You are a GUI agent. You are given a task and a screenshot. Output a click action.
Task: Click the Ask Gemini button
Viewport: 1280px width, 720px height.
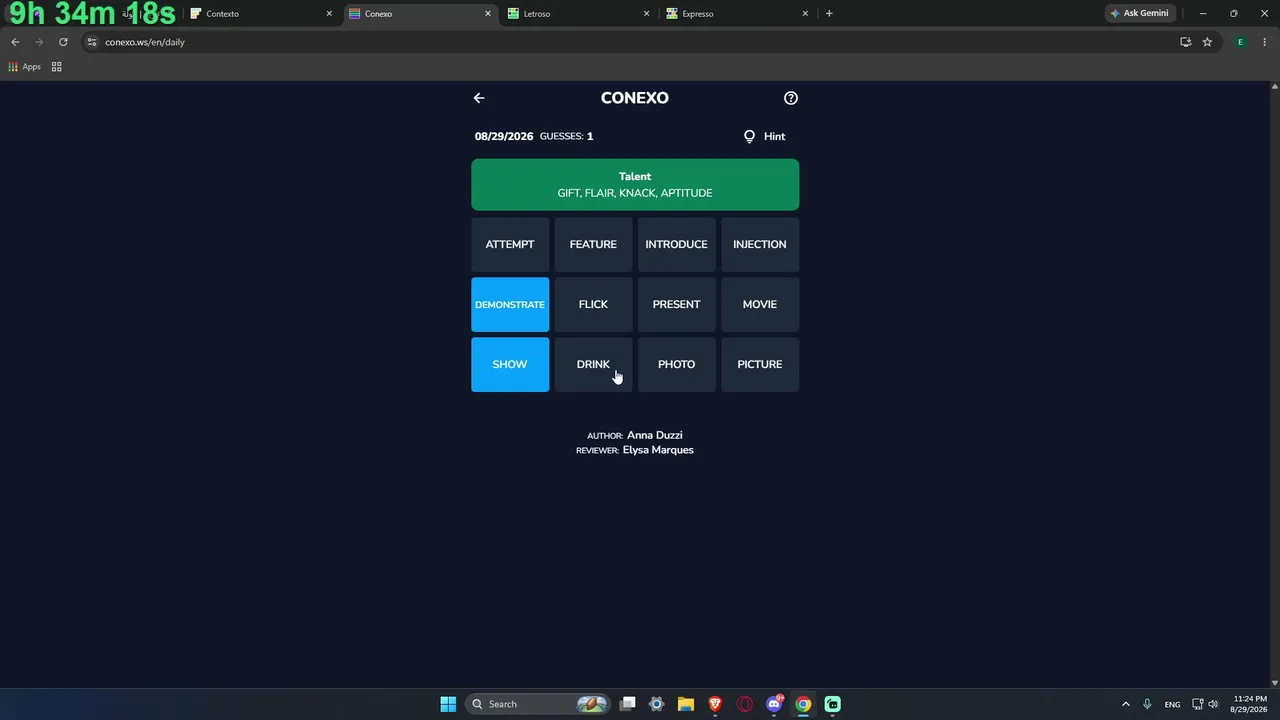point(1139,14)
